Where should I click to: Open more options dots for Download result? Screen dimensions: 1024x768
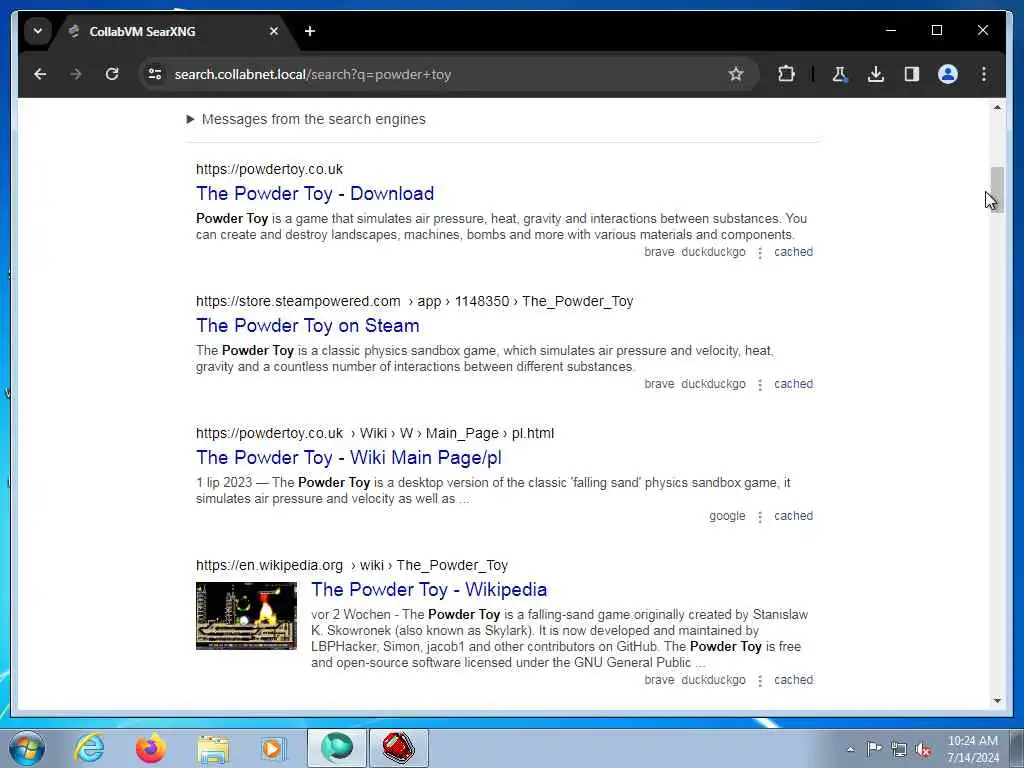click(760, 253)
